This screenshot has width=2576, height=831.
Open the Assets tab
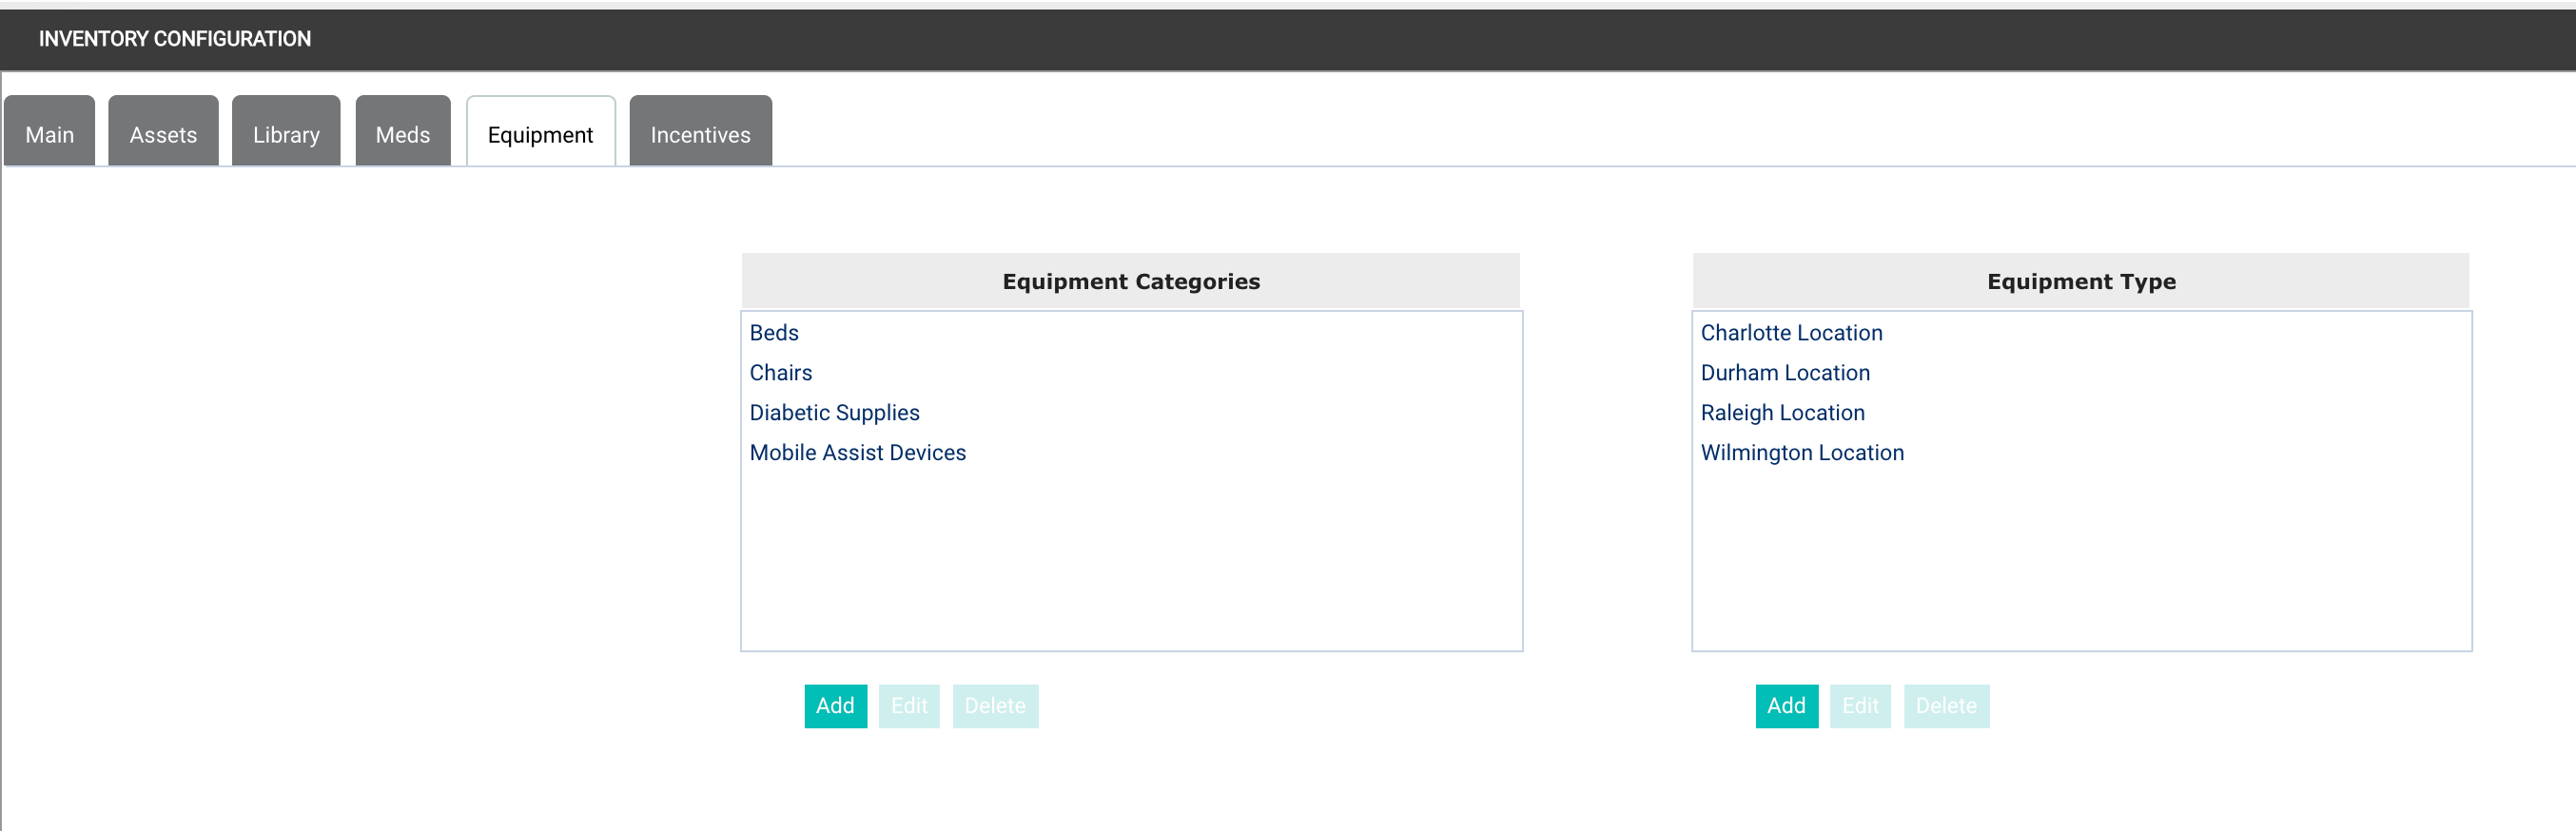click(x=163, y=131)
